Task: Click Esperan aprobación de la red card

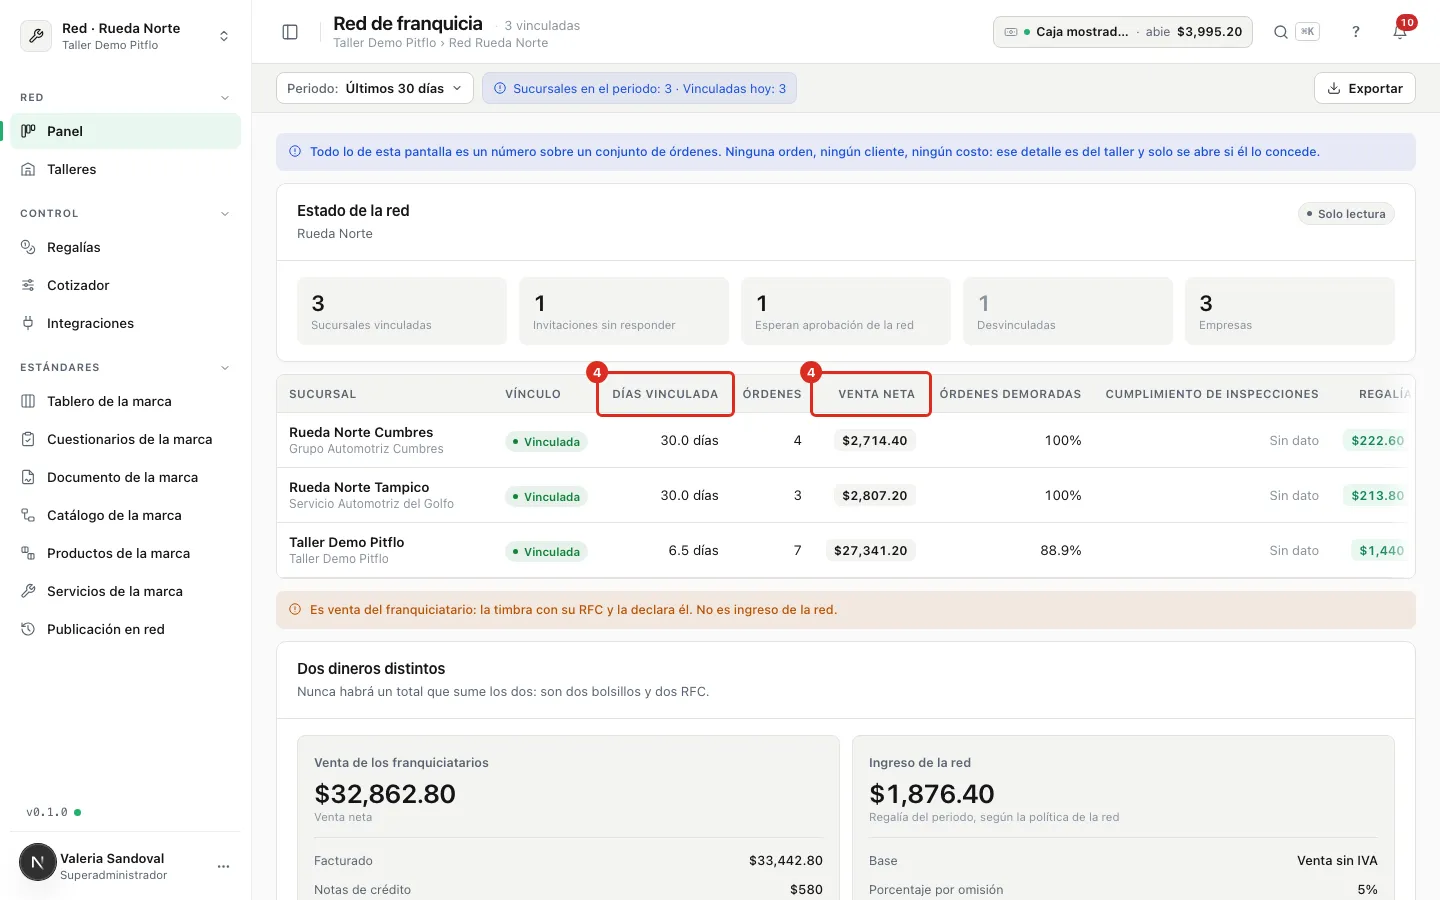Action: click(x=846, y=311)
